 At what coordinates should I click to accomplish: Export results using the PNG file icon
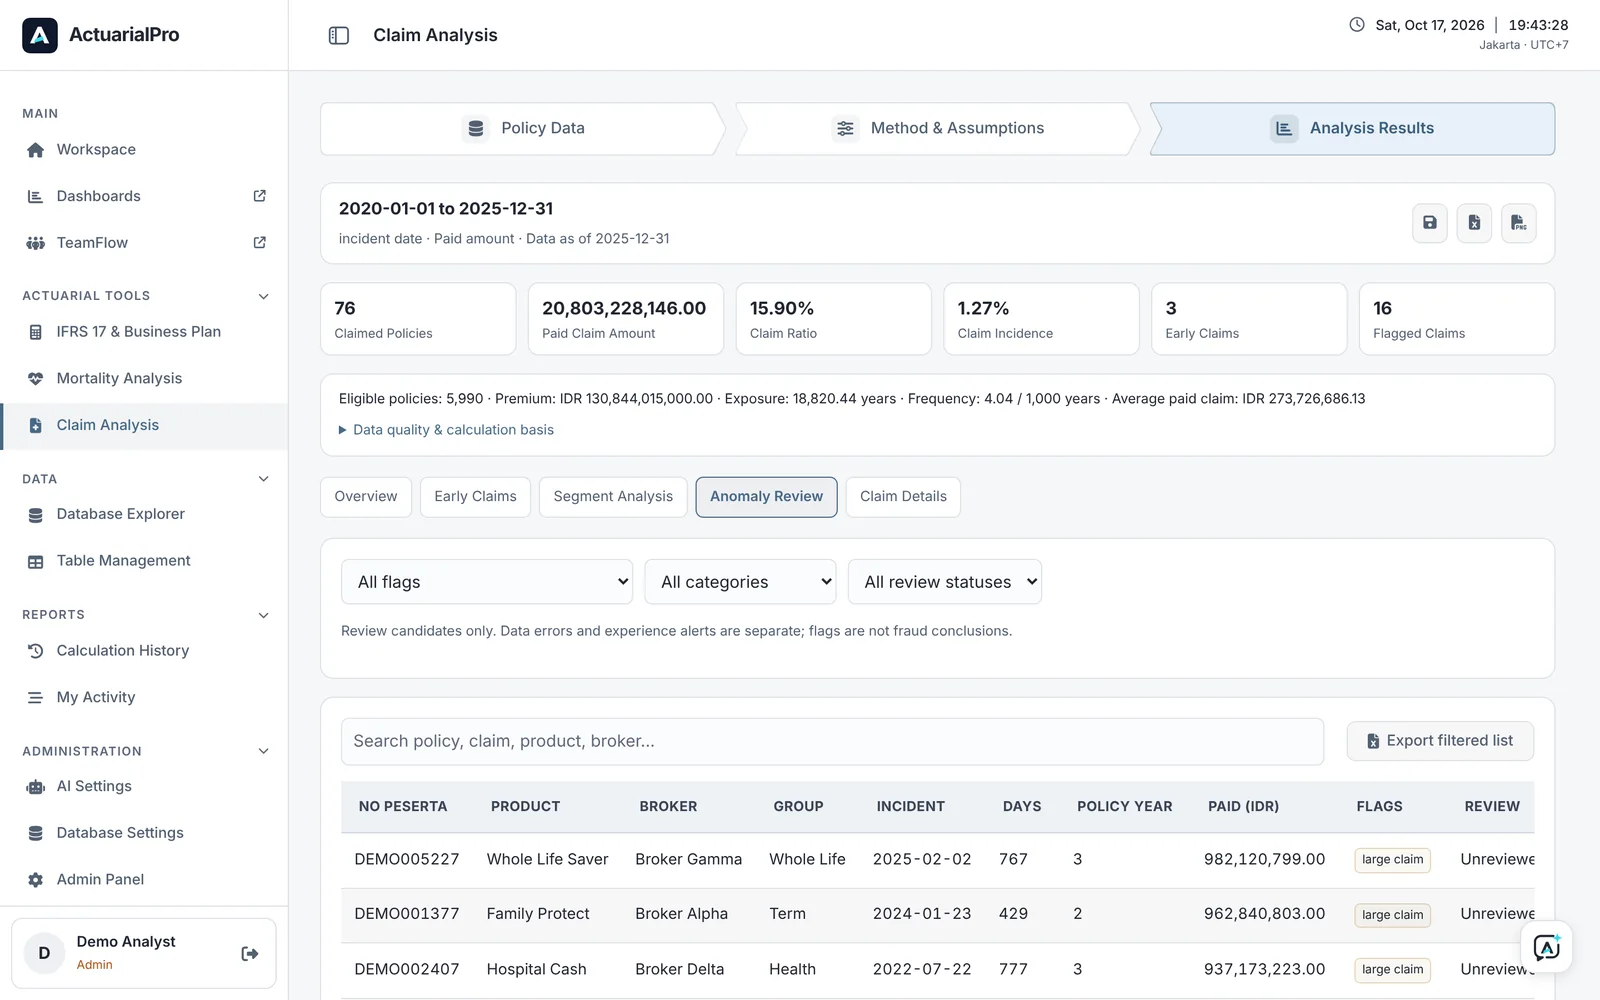(1518, 223)
